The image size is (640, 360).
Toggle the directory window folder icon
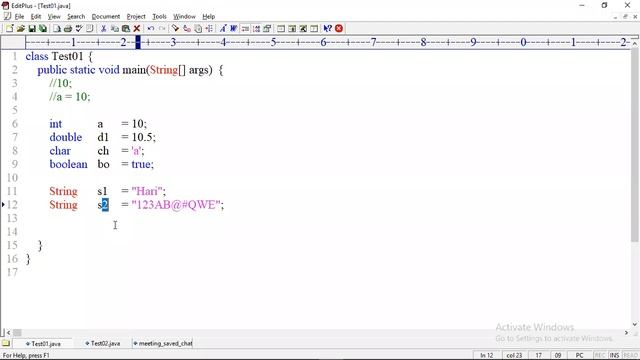pyautogui.click(x=6, y=343)
